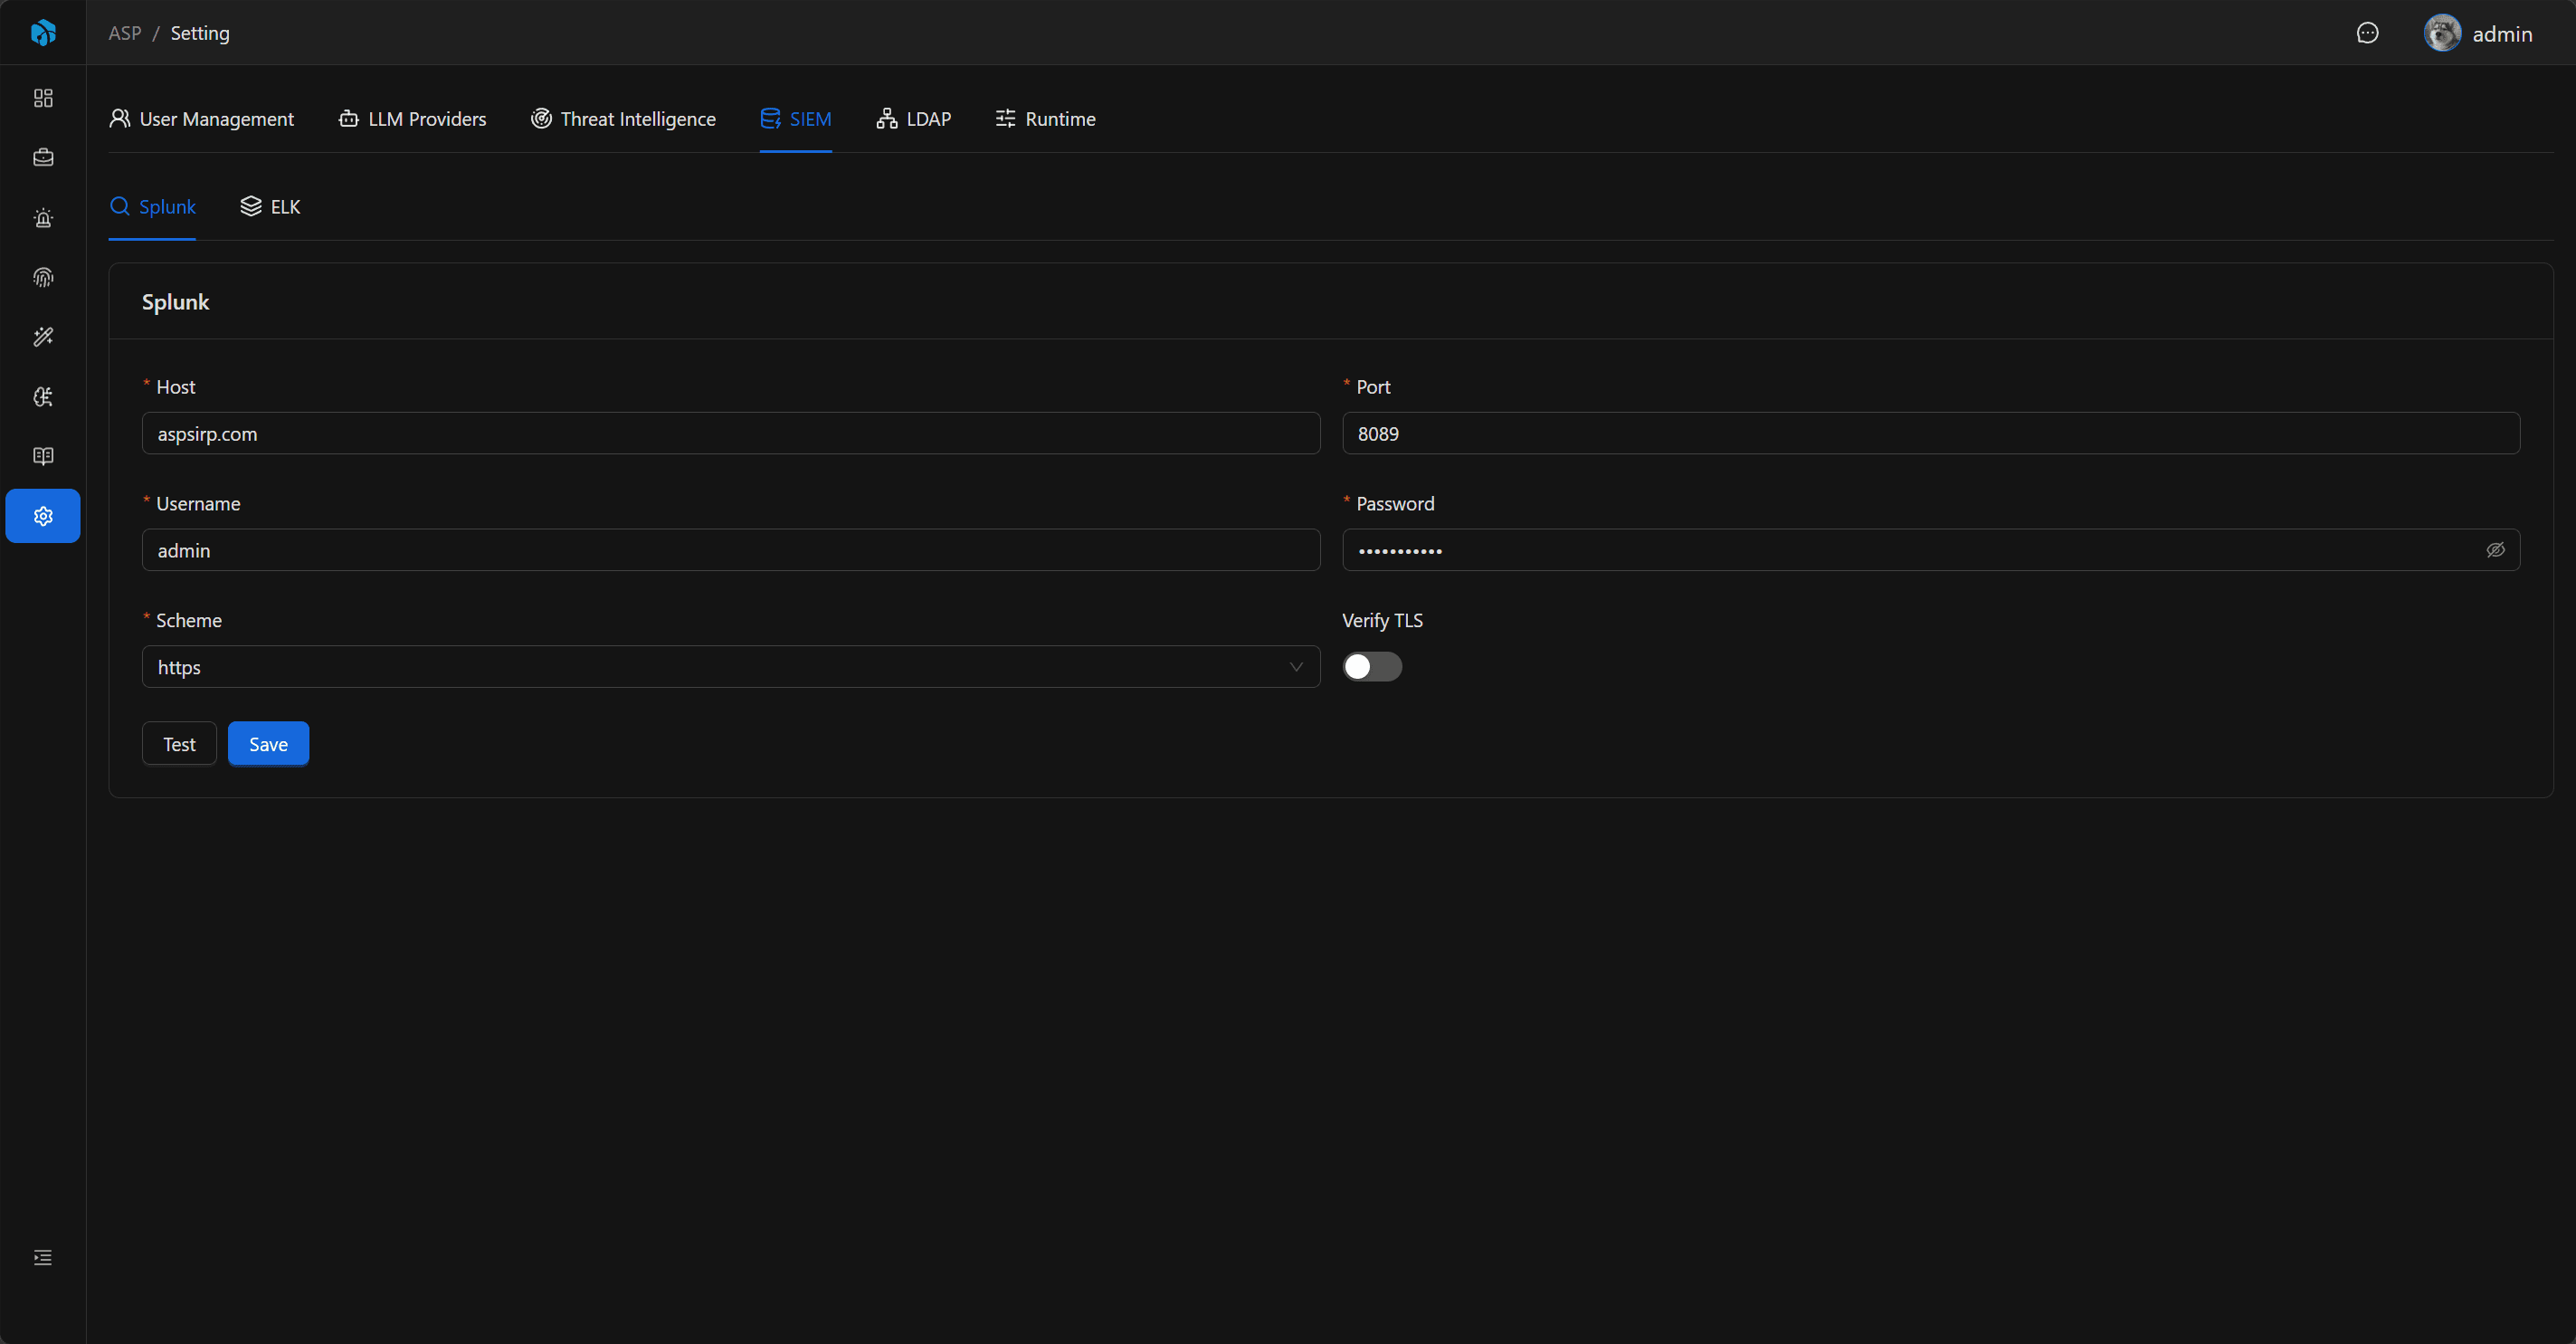
Task: Focus the Username input field
Action: (x=731, y=550)
